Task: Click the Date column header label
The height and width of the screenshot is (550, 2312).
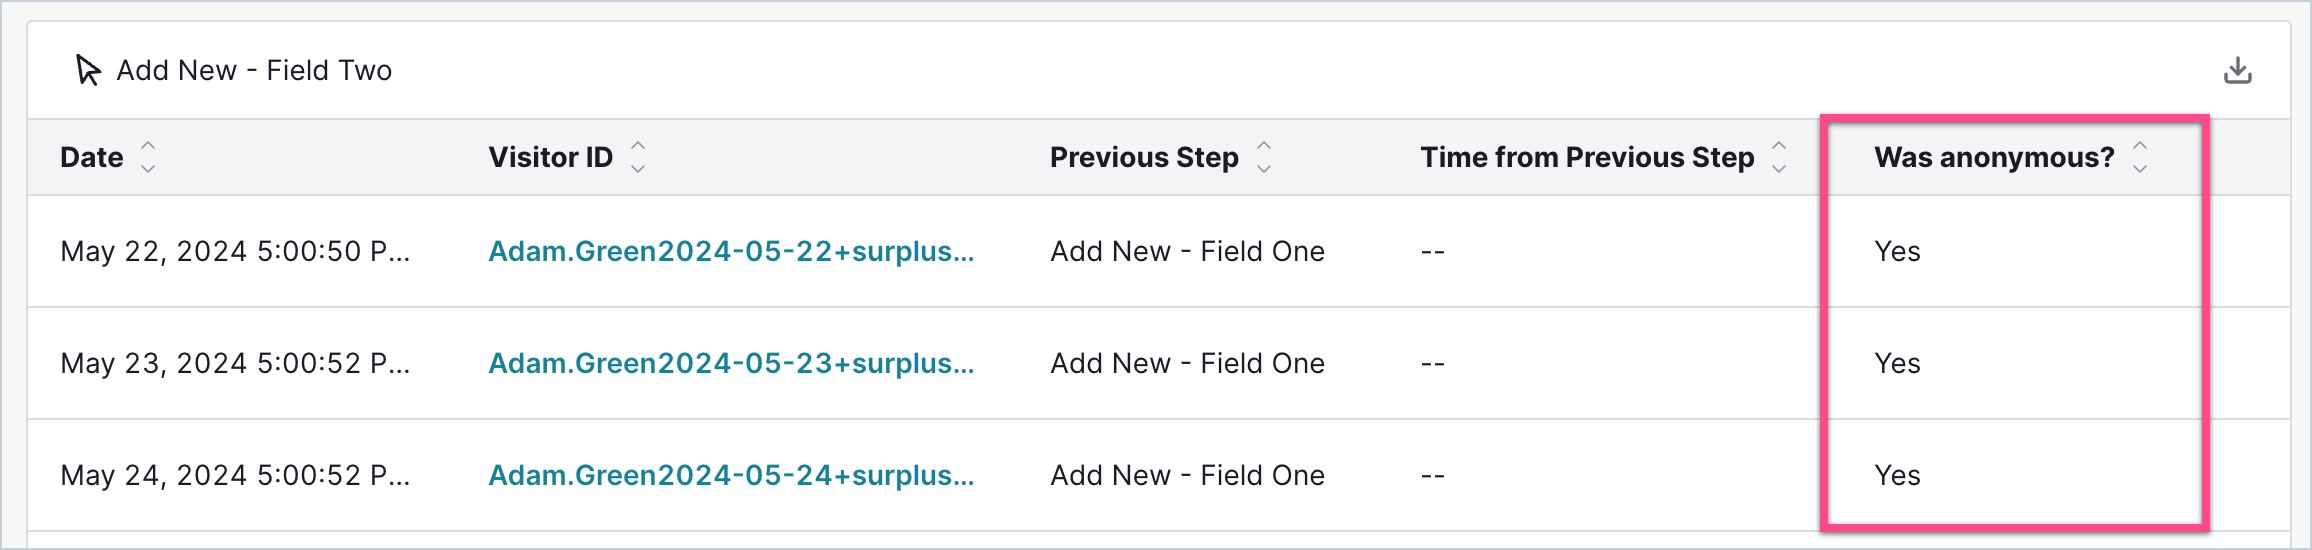Action: pos(92,157)
